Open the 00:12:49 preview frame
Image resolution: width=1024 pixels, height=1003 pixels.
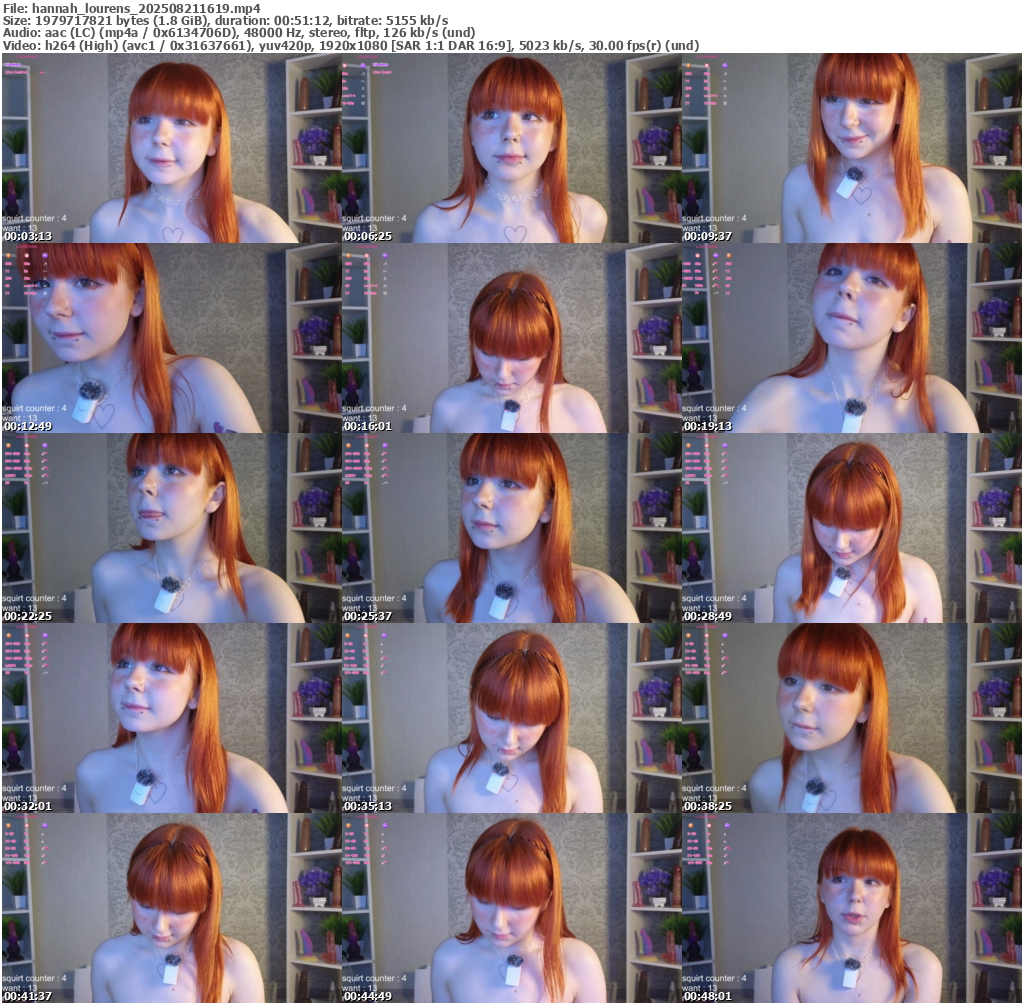tap(171, 338)
